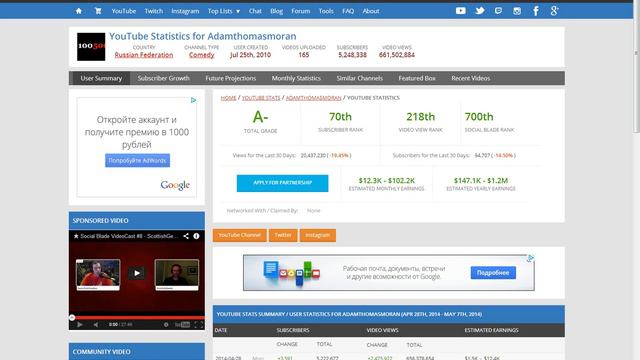
Task: Click AdChoices icon on the AdWords ad
Action: [x=193, y=100]
